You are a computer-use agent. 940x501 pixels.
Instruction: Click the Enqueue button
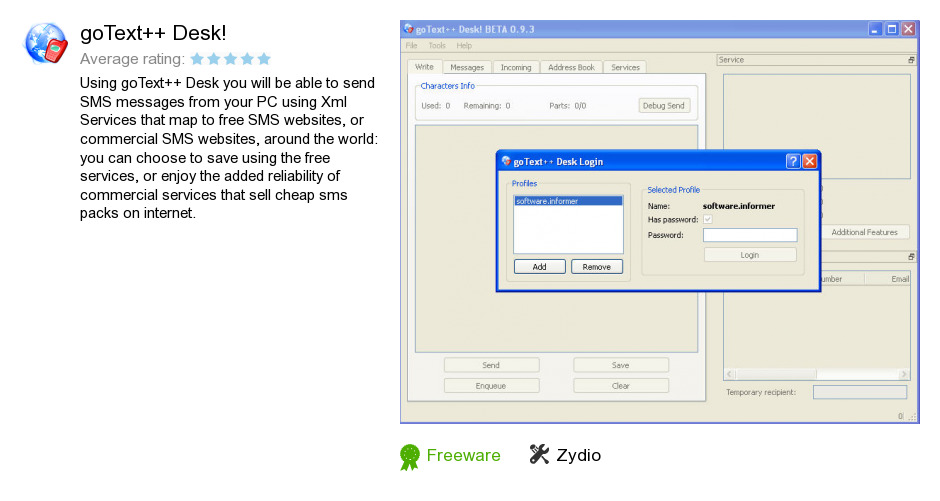[x=491, y=386]
